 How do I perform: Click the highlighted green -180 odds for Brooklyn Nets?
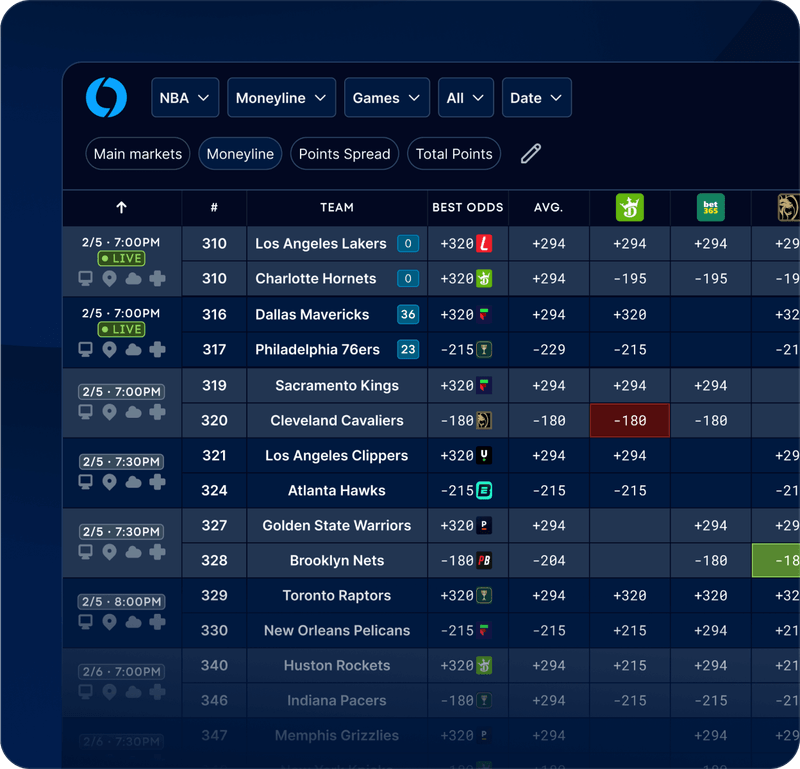coord(779,560)
